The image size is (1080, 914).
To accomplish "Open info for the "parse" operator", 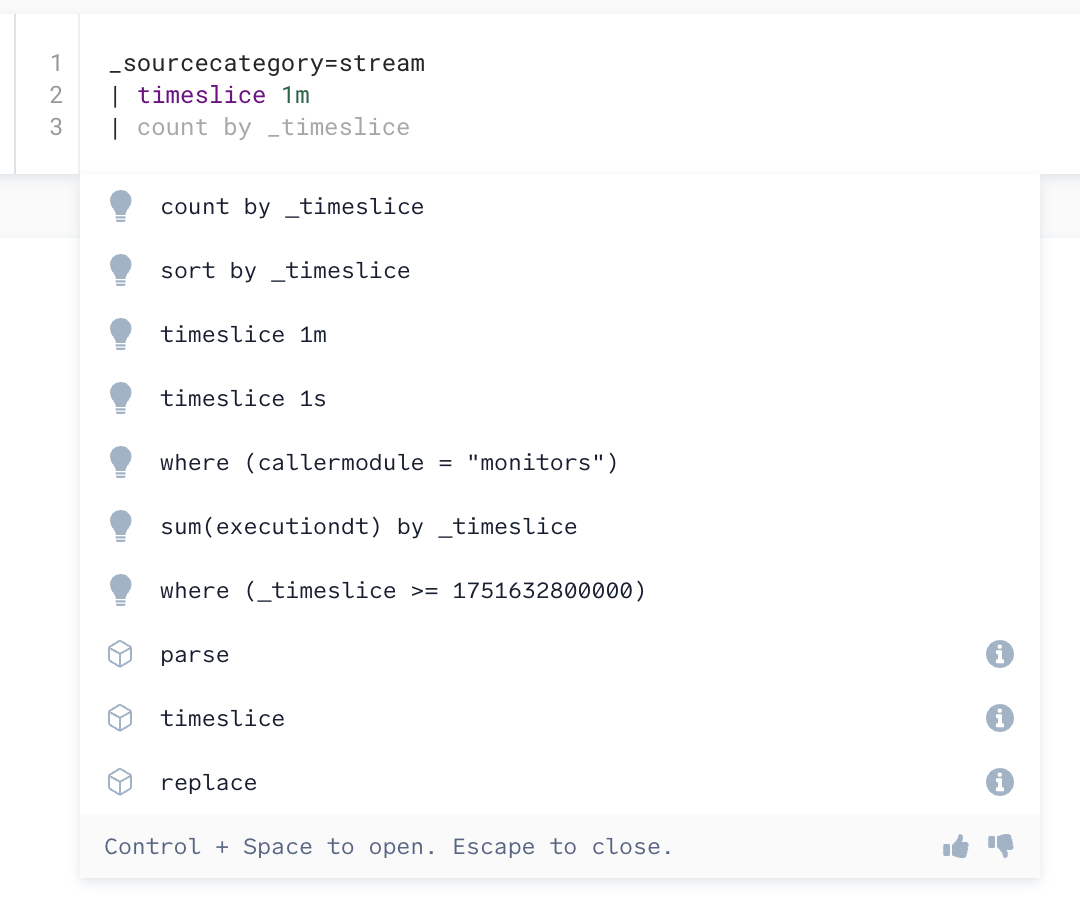I will click(999, 654).
